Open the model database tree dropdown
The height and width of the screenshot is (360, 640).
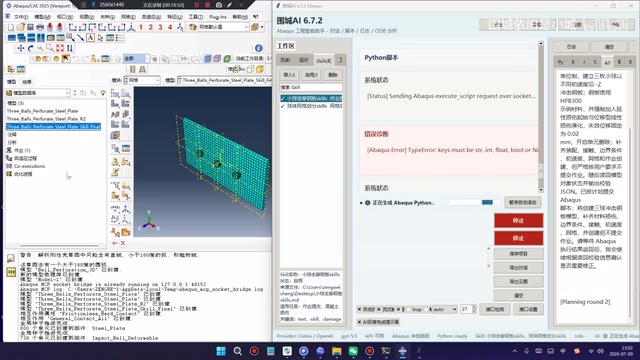point(38,93)
